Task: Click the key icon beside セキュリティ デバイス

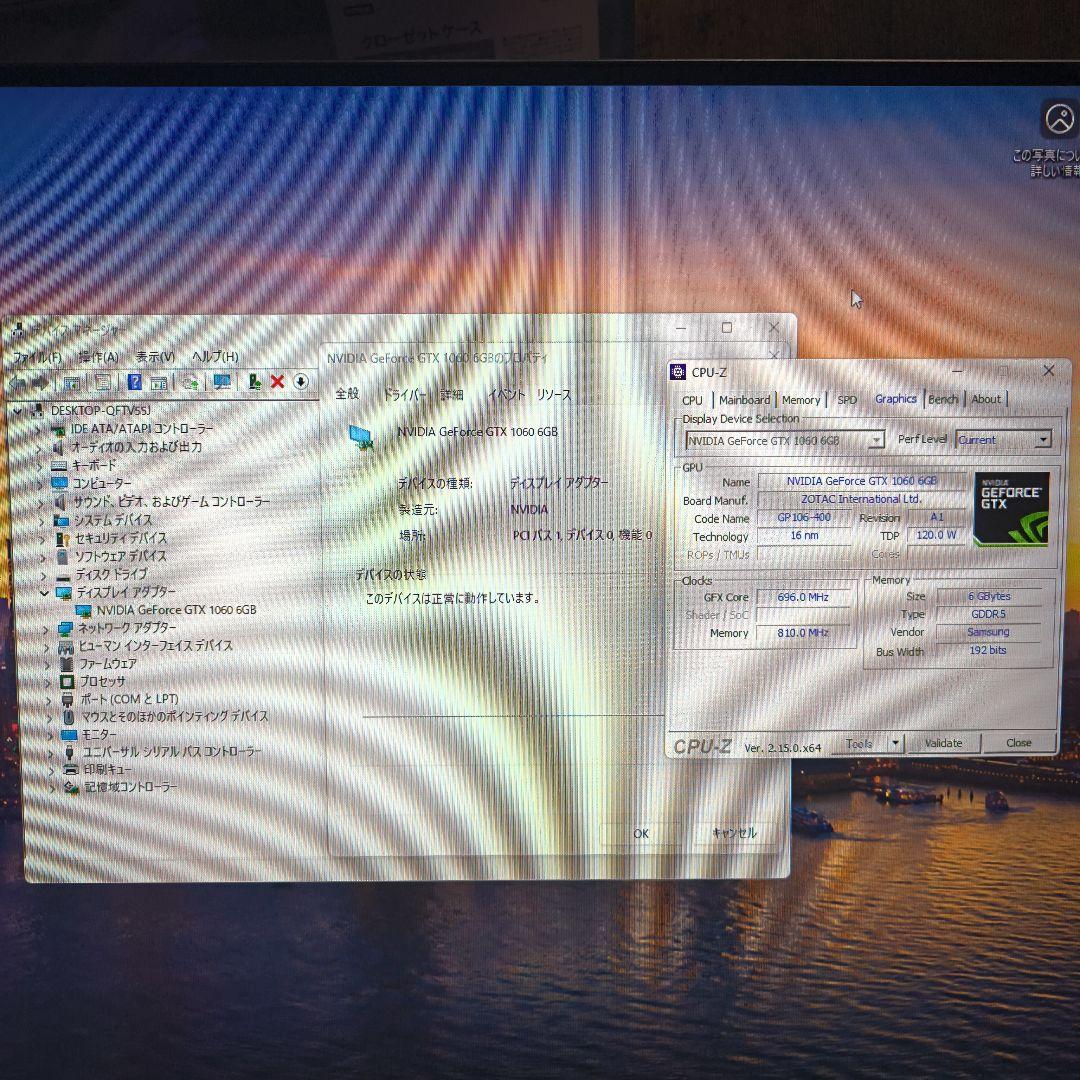Action: click(x=63, y=538)
